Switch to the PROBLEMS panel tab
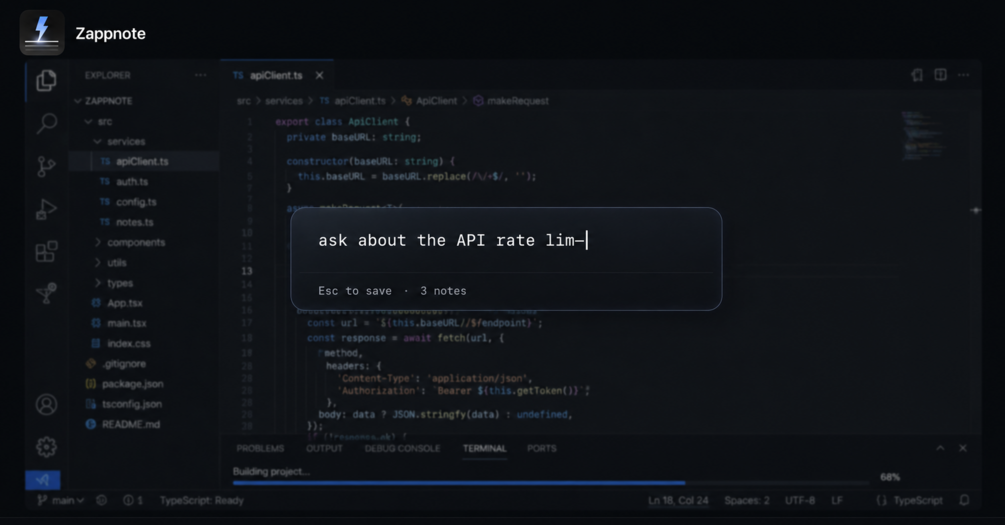Viewport: 1005px width, 525px height. point(260,448)
